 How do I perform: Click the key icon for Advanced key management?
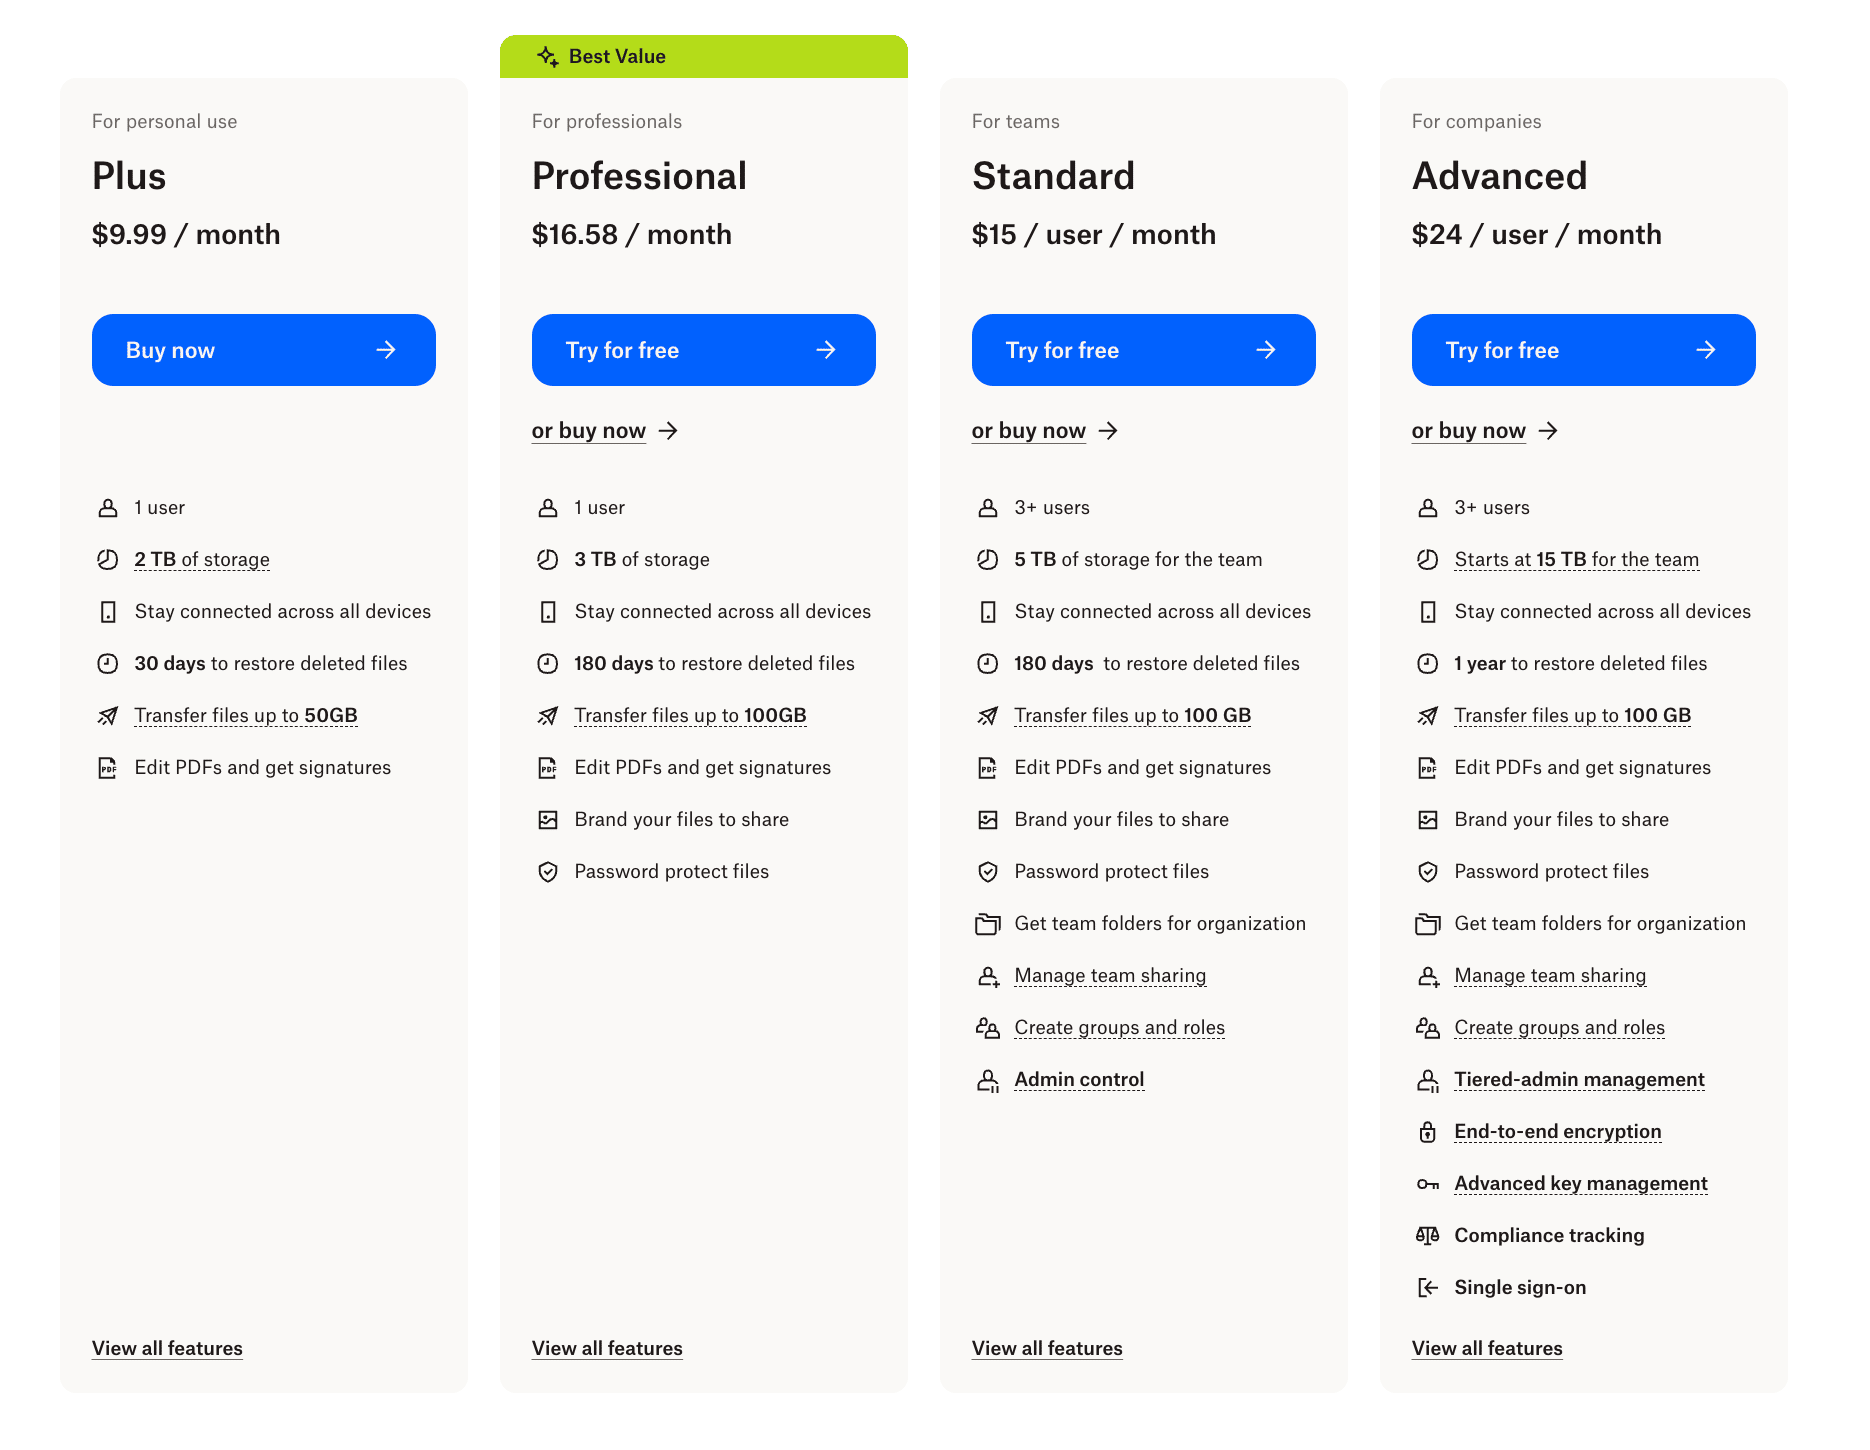1427,1184
